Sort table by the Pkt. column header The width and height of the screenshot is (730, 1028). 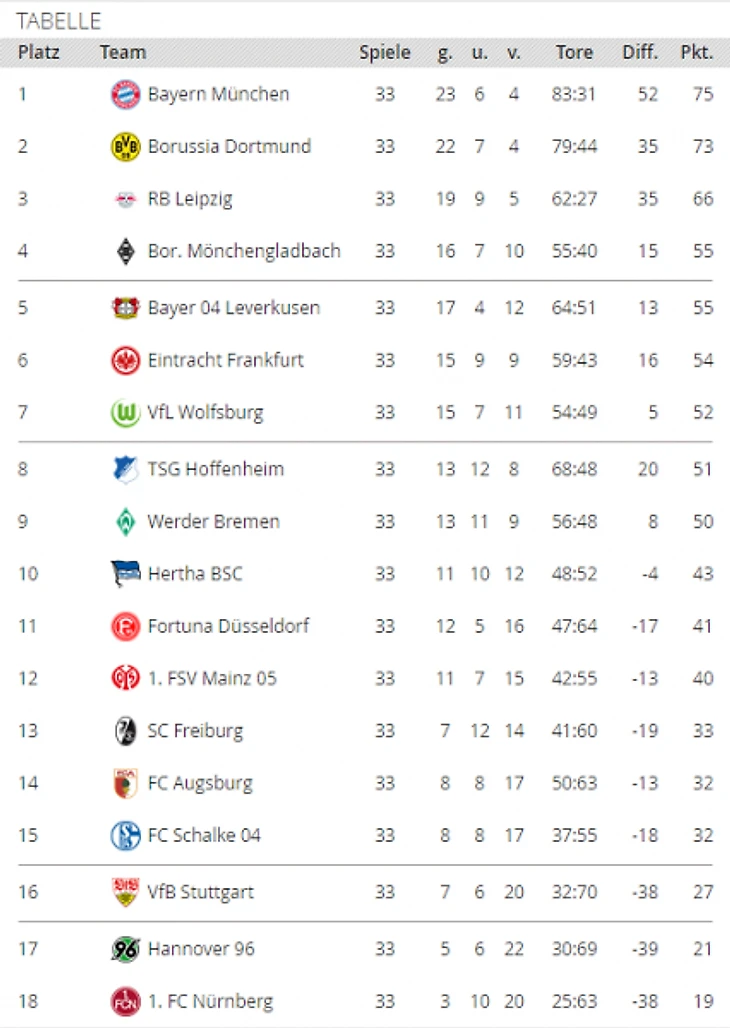pos(697,52)
